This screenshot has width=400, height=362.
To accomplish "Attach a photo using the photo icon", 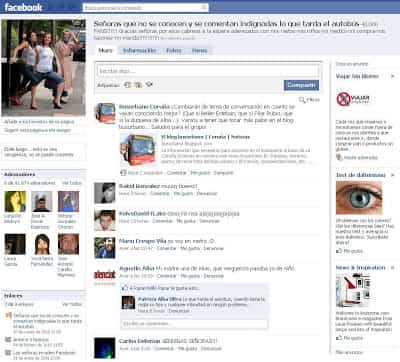I will (x=127, y=85).
